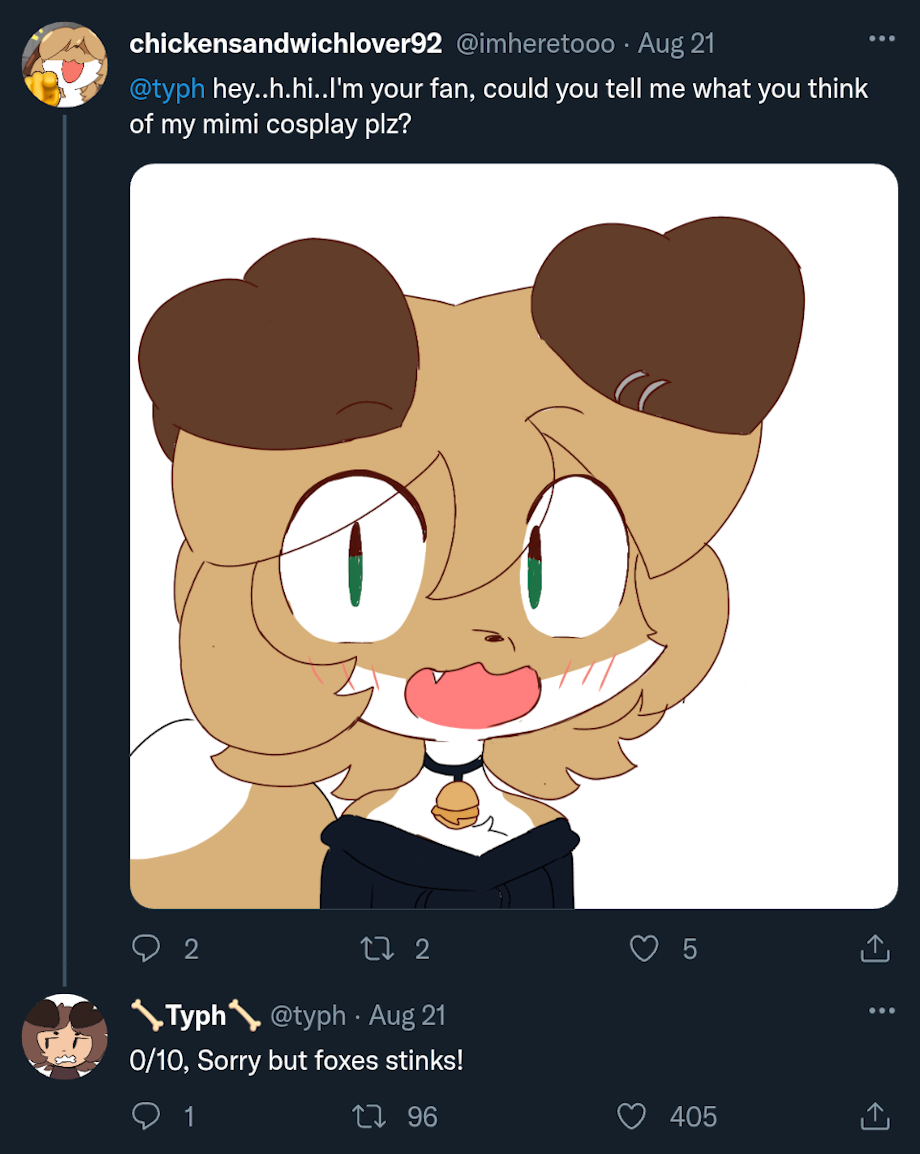
Task: View chickensandwichlover92's profile avatar
Action: pyautogui.click(x=64, y=64)
